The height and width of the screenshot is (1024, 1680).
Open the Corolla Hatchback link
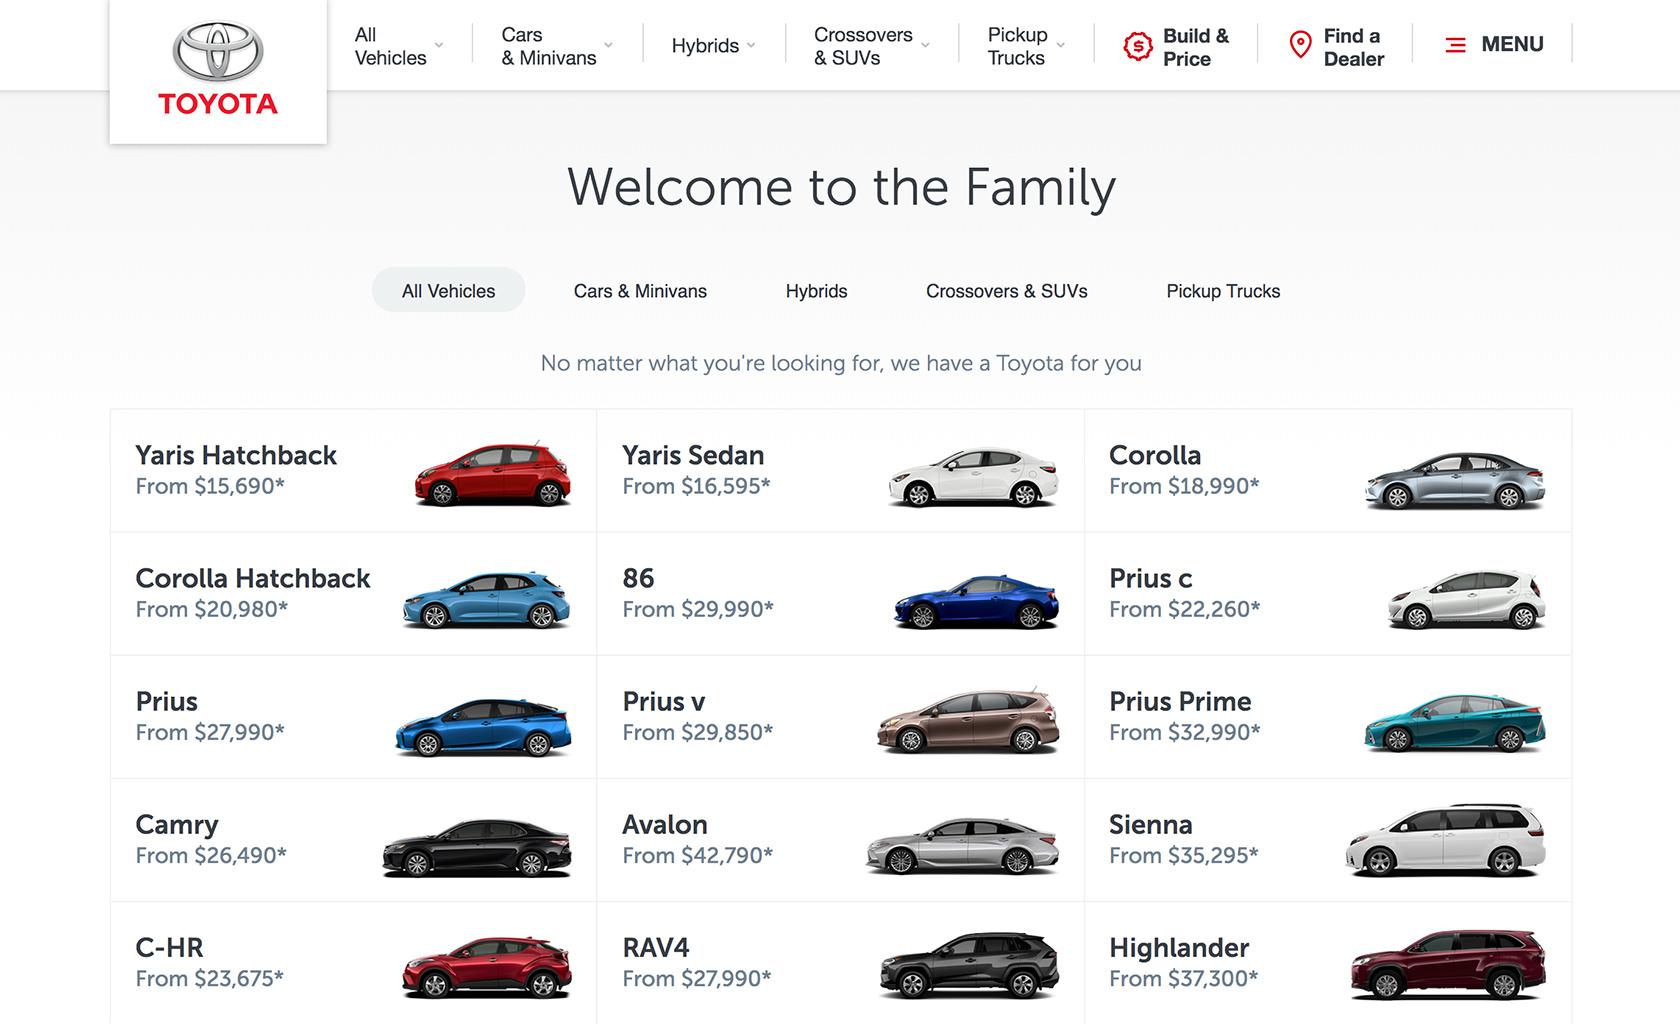pyautogui.click(x=253, y=578)
